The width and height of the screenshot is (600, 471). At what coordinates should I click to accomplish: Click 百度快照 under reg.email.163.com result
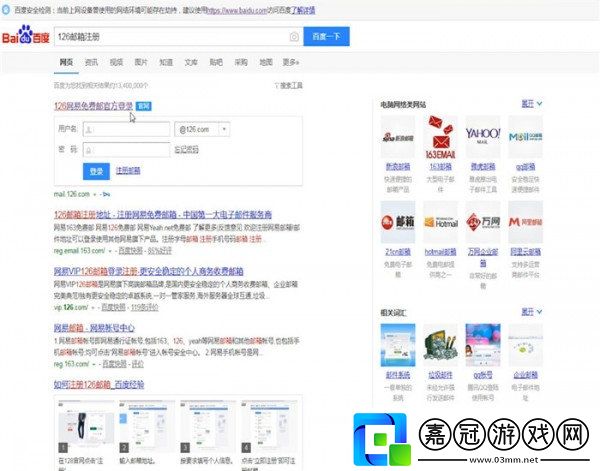coord(130,251)
